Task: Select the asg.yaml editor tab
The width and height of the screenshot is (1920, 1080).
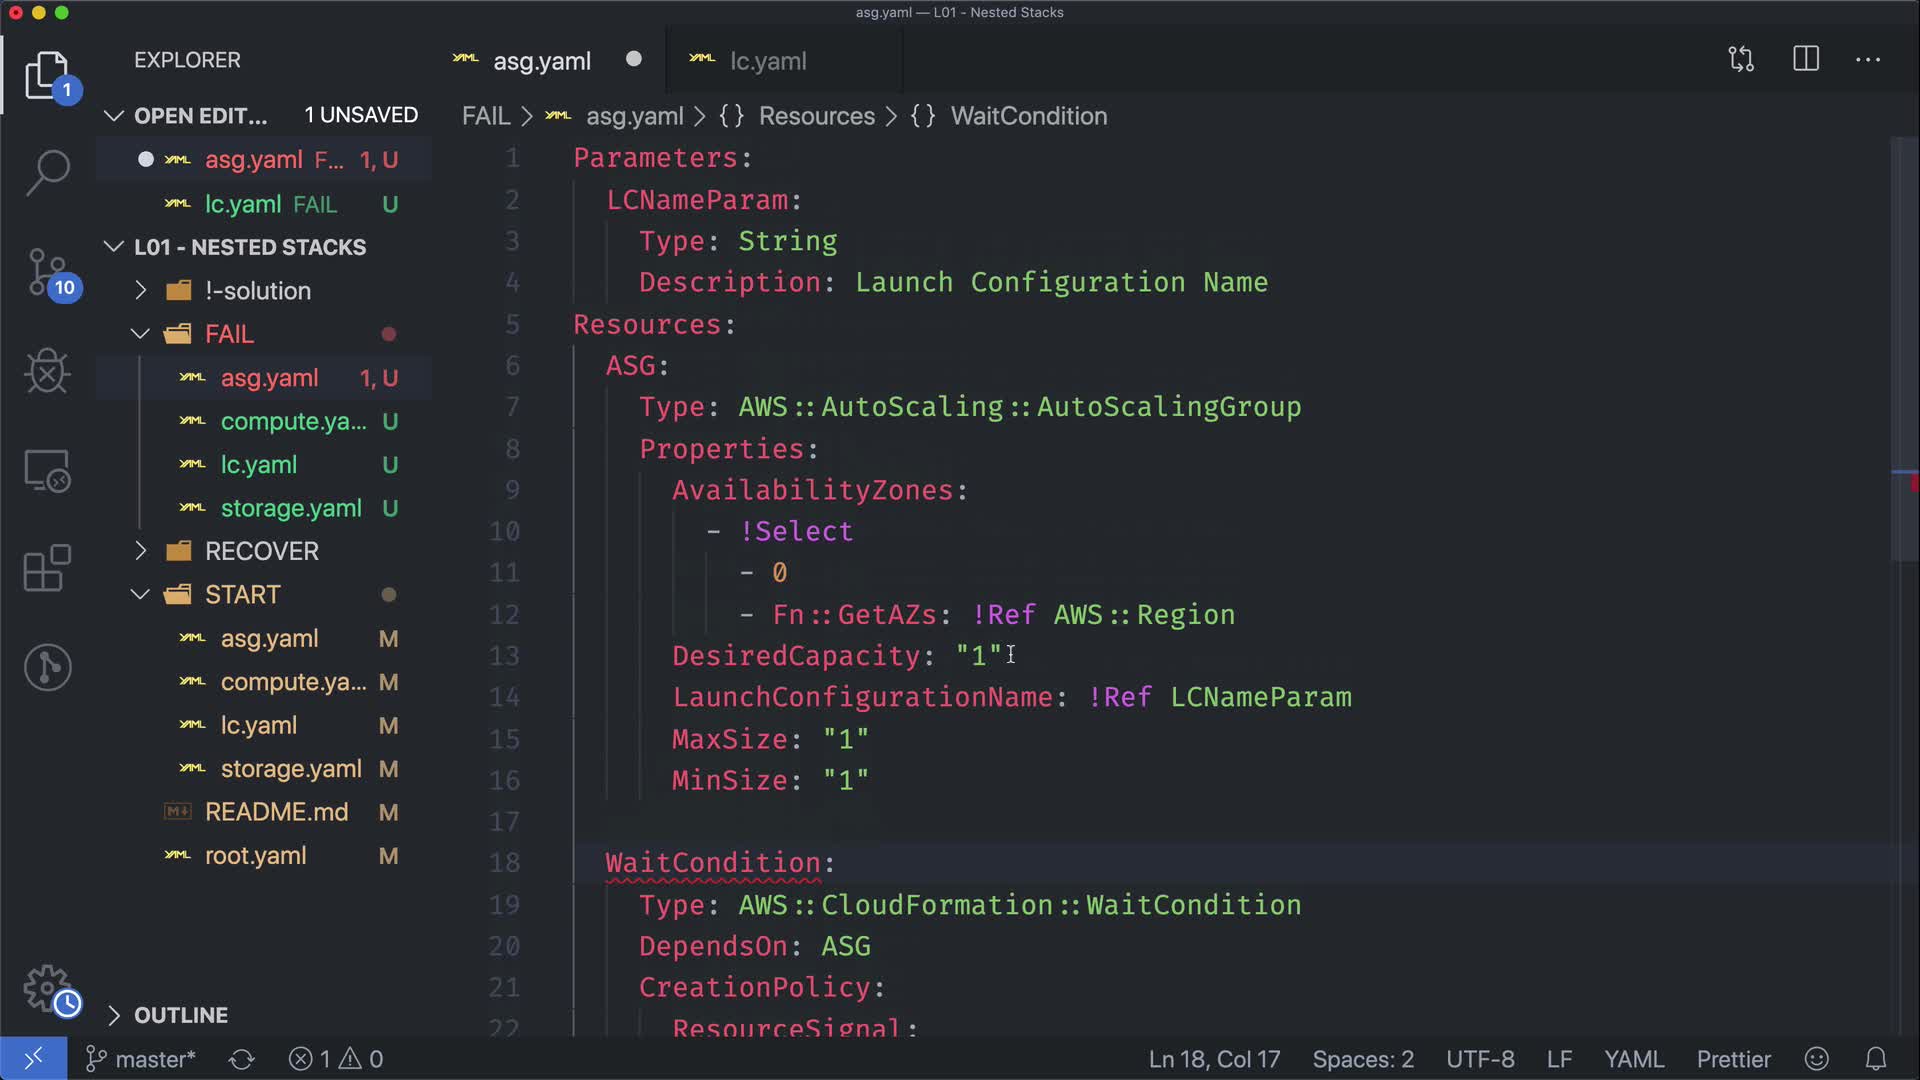Action: click(541, 61)
